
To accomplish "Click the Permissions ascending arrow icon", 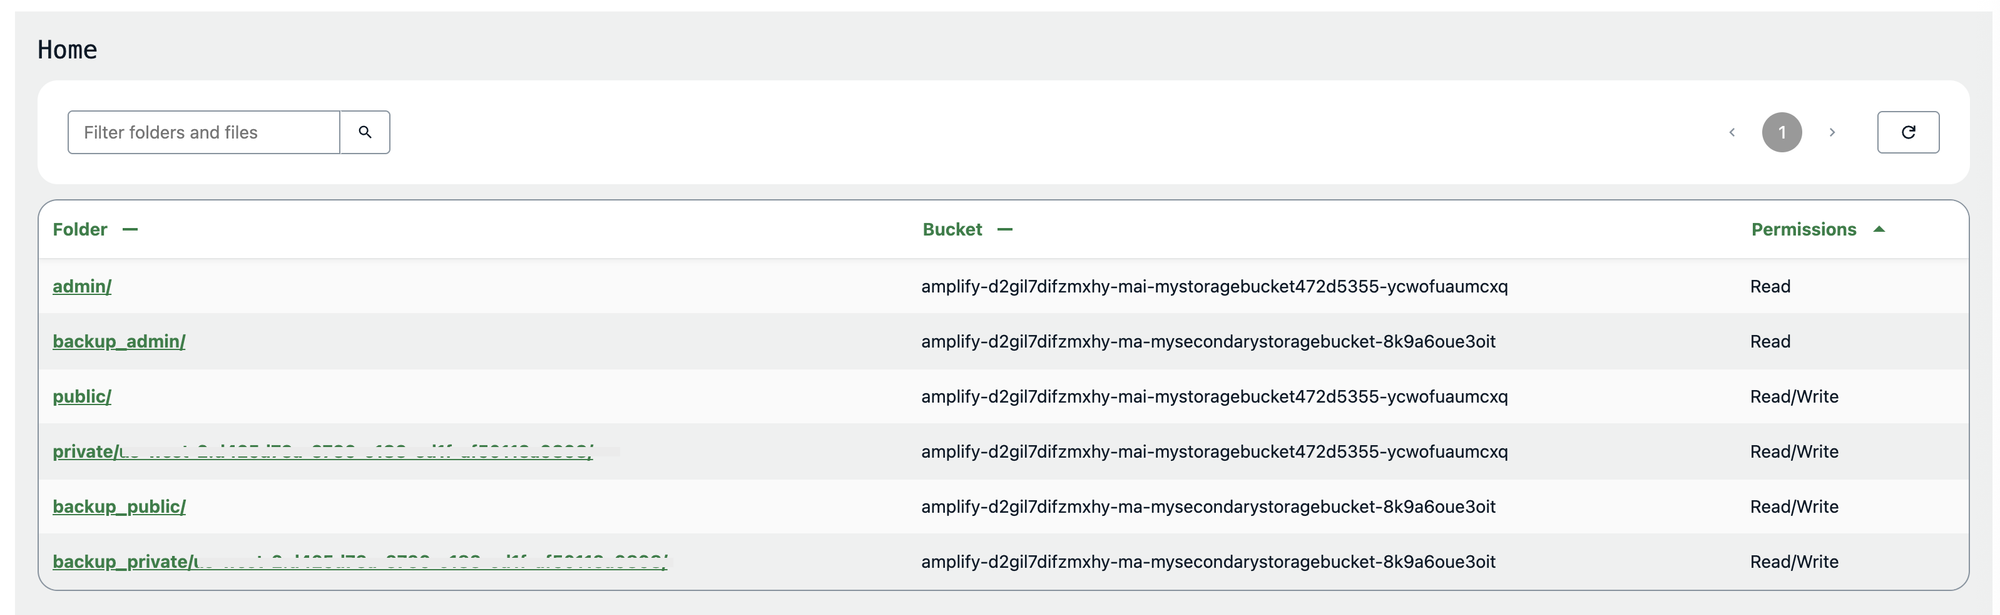I will coord(1879,229).
